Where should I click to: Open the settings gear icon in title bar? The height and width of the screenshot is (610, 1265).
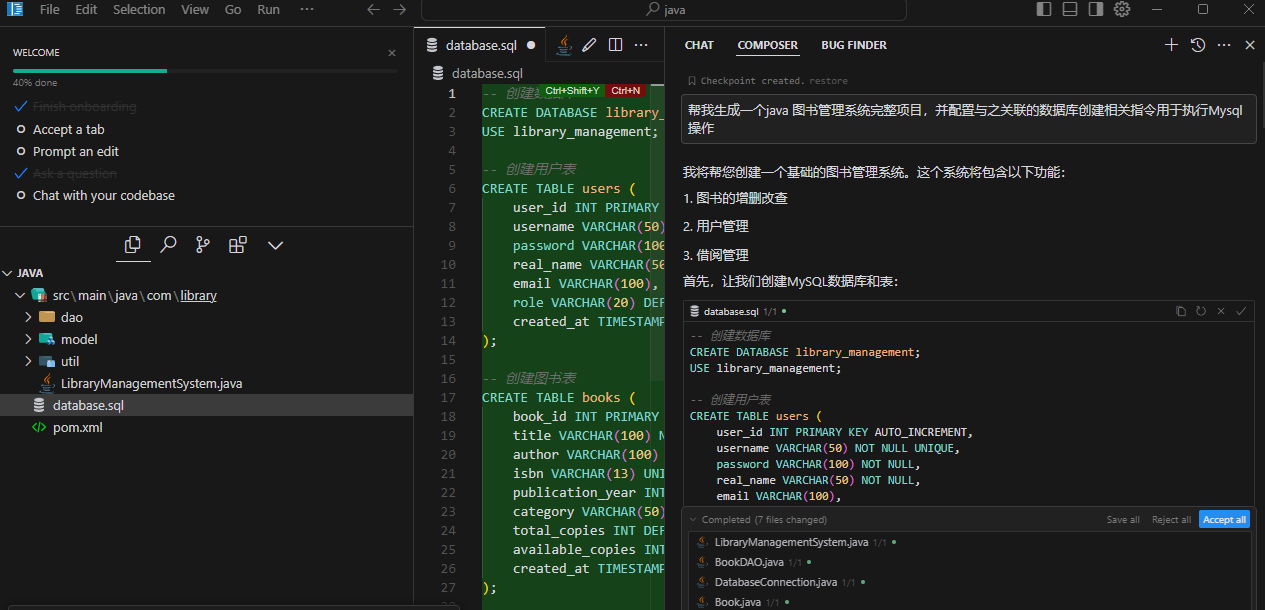point(1122,9)
